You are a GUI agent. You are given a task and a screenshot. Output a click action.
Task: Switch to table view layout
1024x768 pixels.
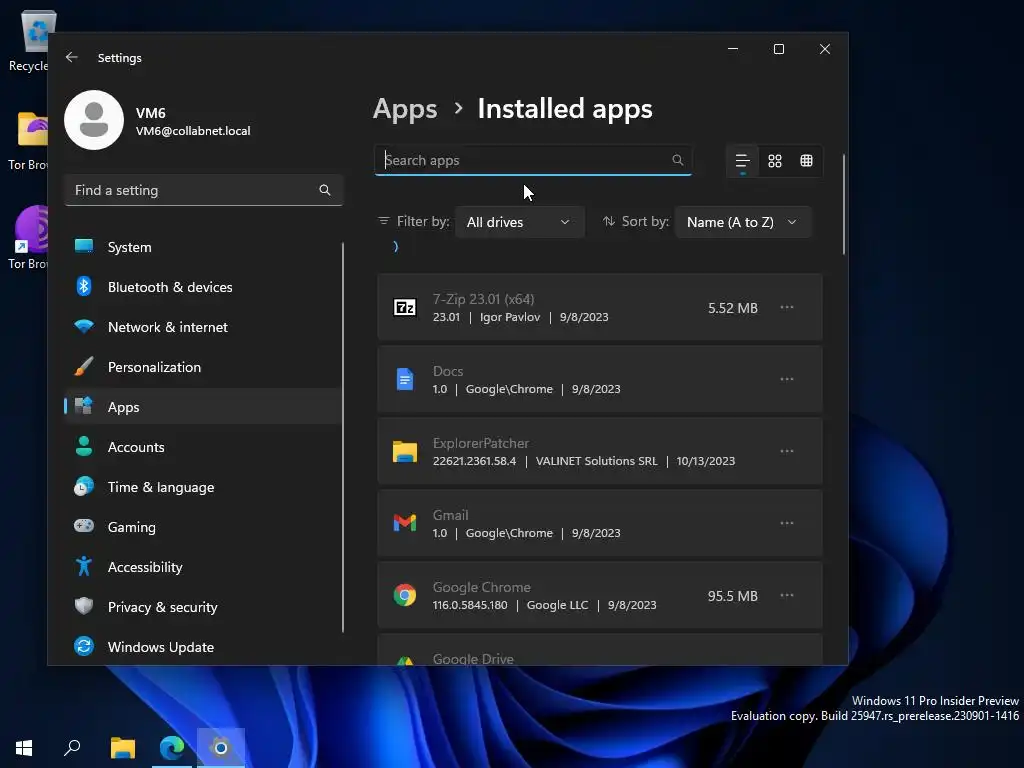807,161
